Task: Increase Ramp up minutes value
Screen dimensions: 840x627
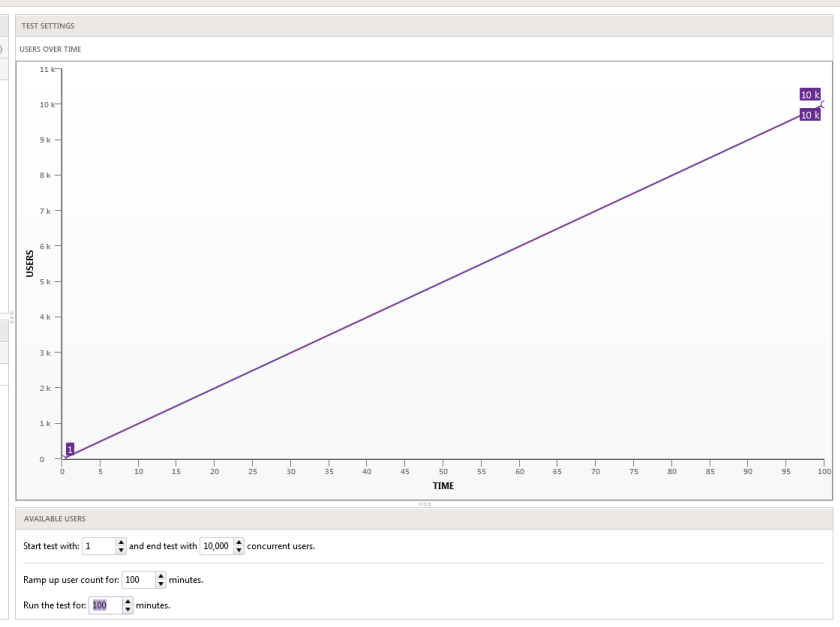Action: 161,576
